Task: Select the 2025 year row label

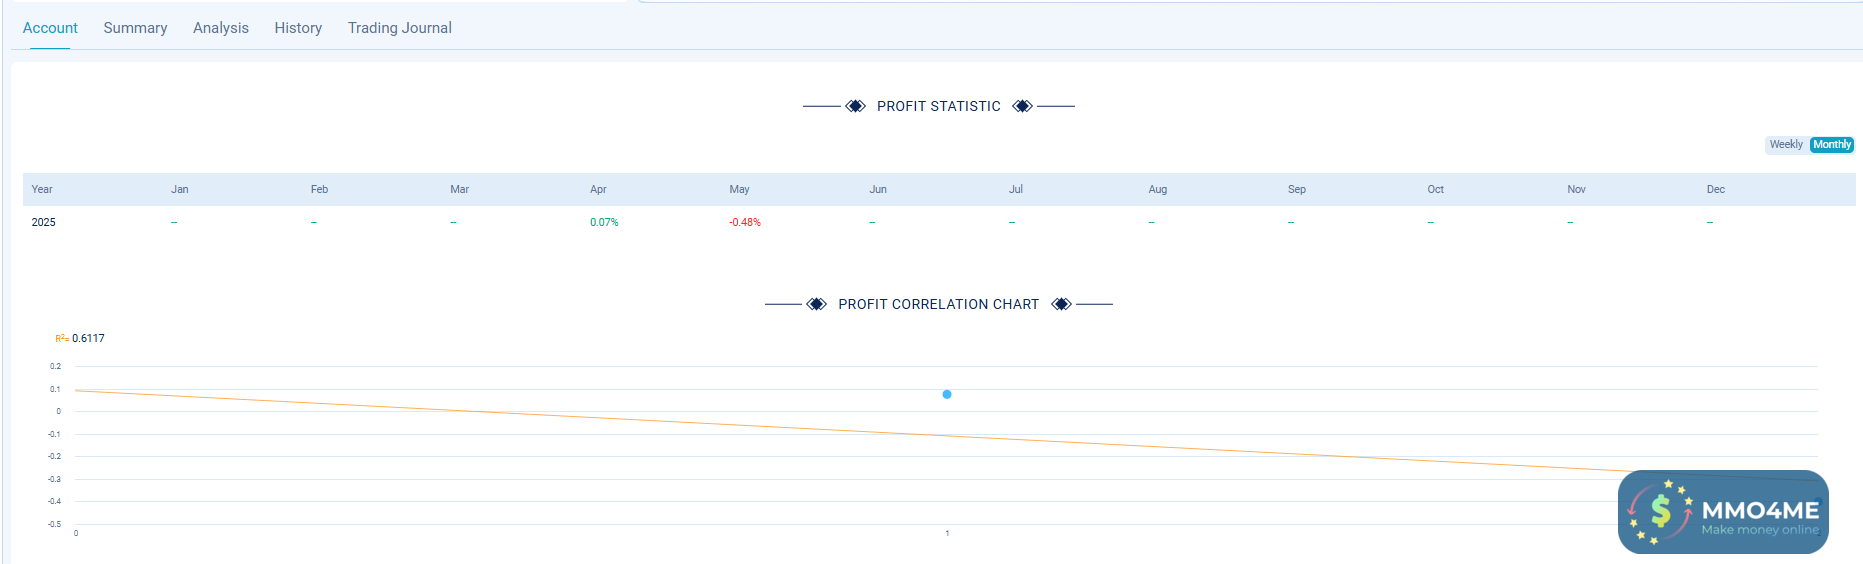Action: pyautogui.click(x=44, y=222)
